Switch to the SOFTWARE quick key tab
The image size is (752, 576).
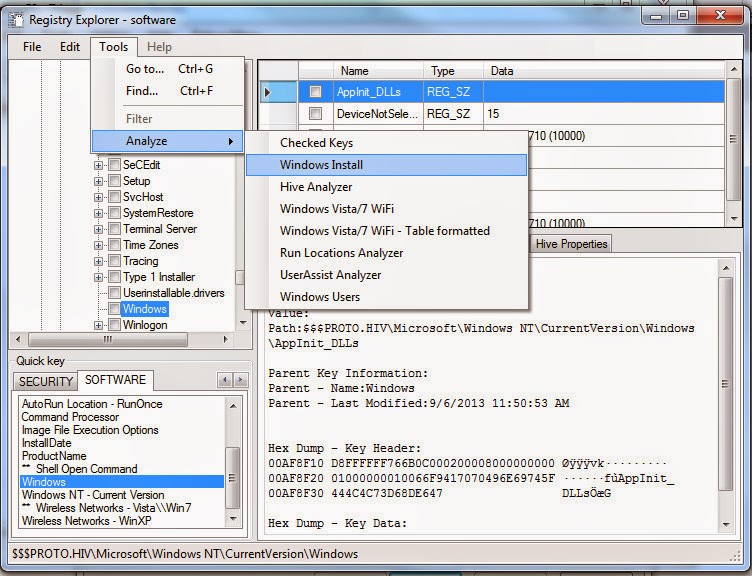(115, 379)
